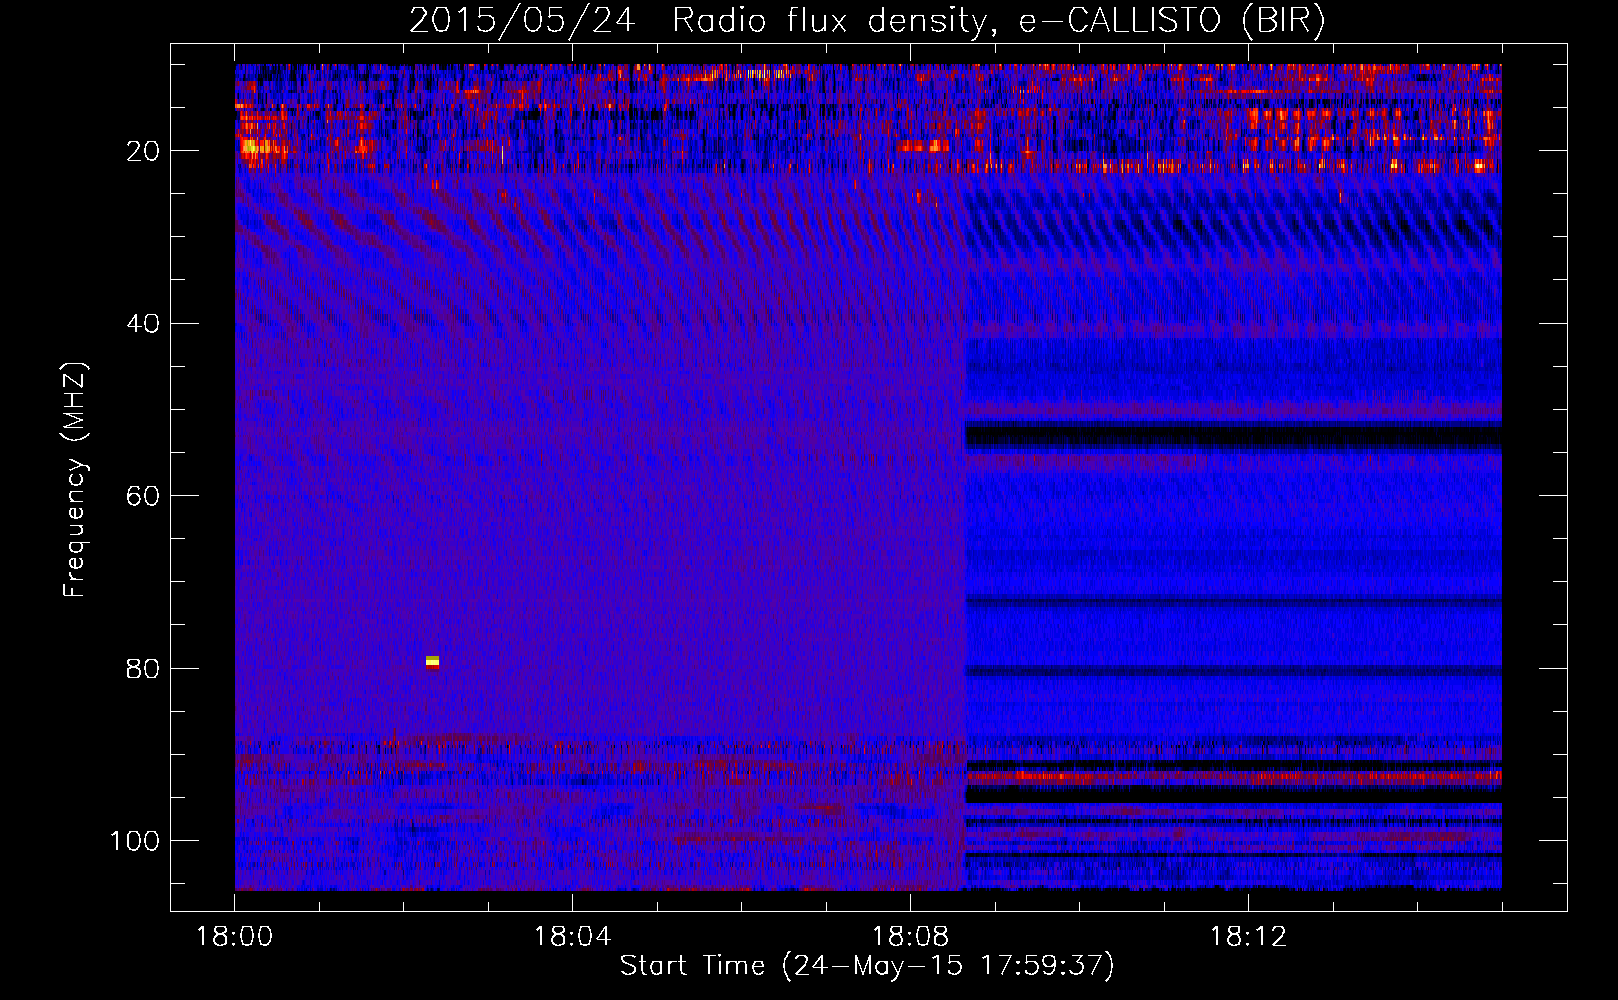The image size is (1618, 1000).
Task: Click the "20" frequency tick label
Action: pyautogui.click(x=143, y=152)
